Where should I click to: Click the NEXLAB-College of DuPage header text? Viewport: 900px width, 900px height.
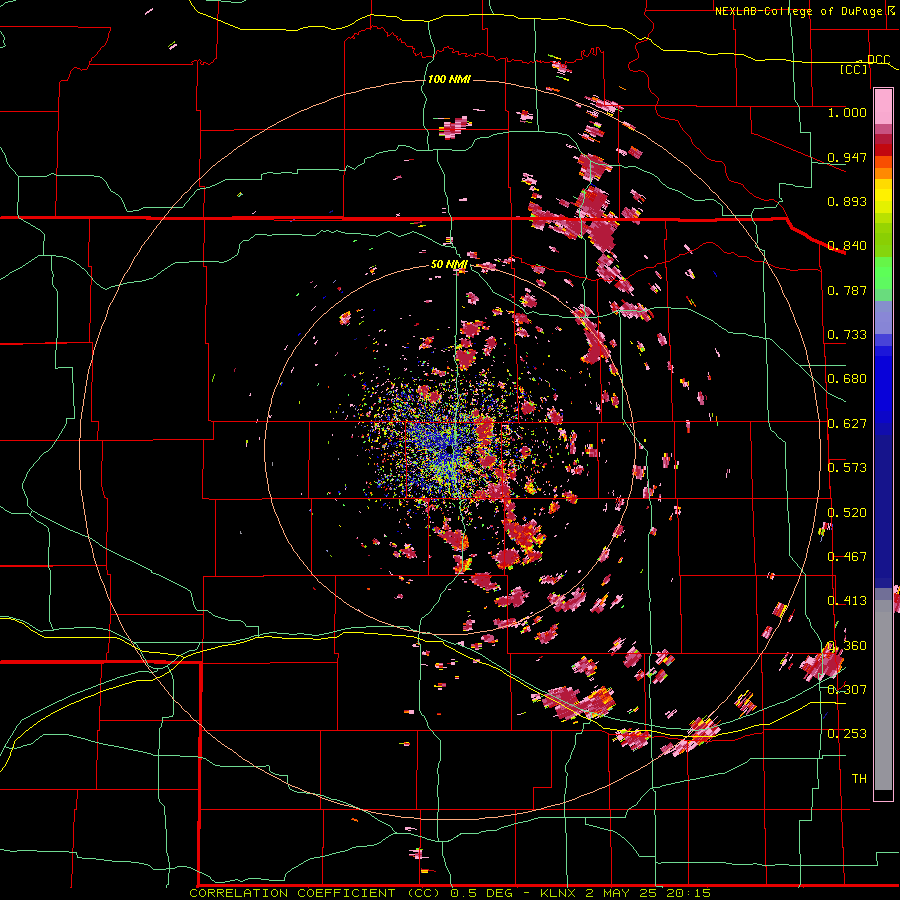pos(799,11)
